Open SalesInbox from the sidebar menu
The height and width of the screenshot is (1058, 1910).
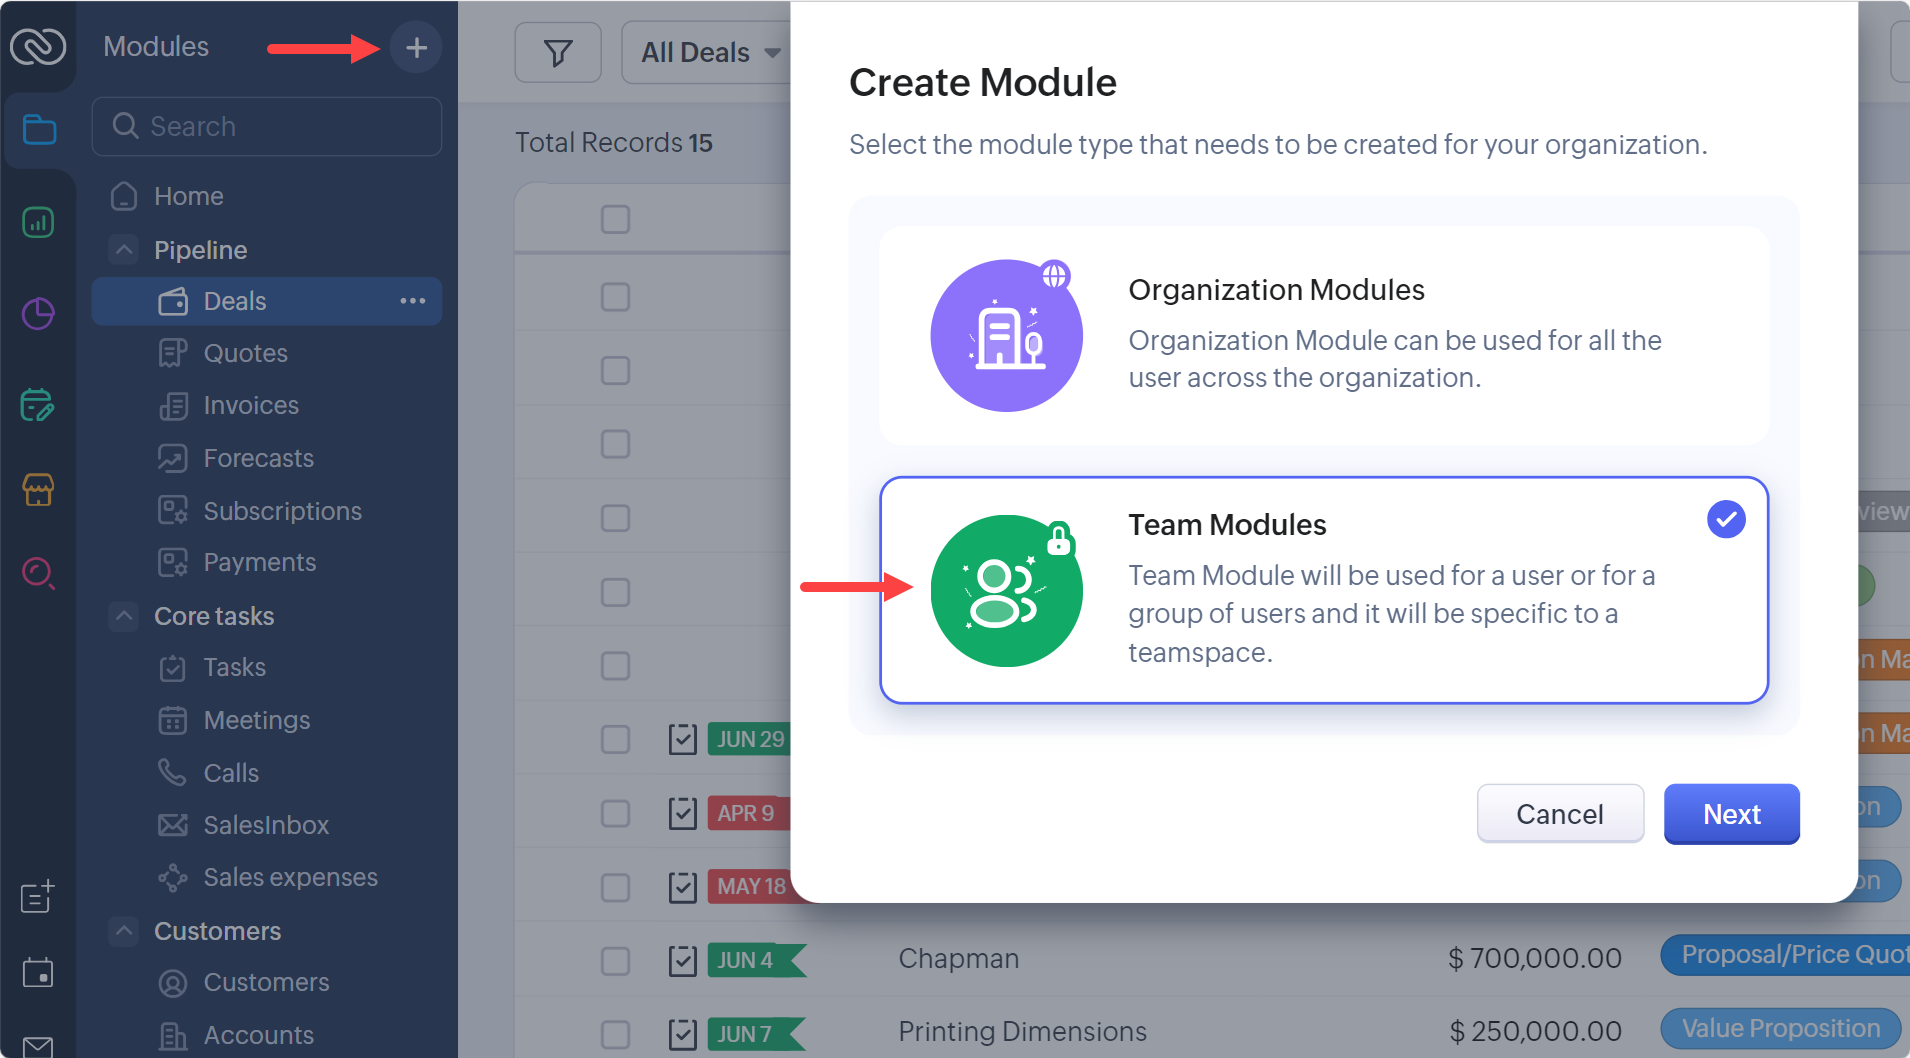pos(265,825)
